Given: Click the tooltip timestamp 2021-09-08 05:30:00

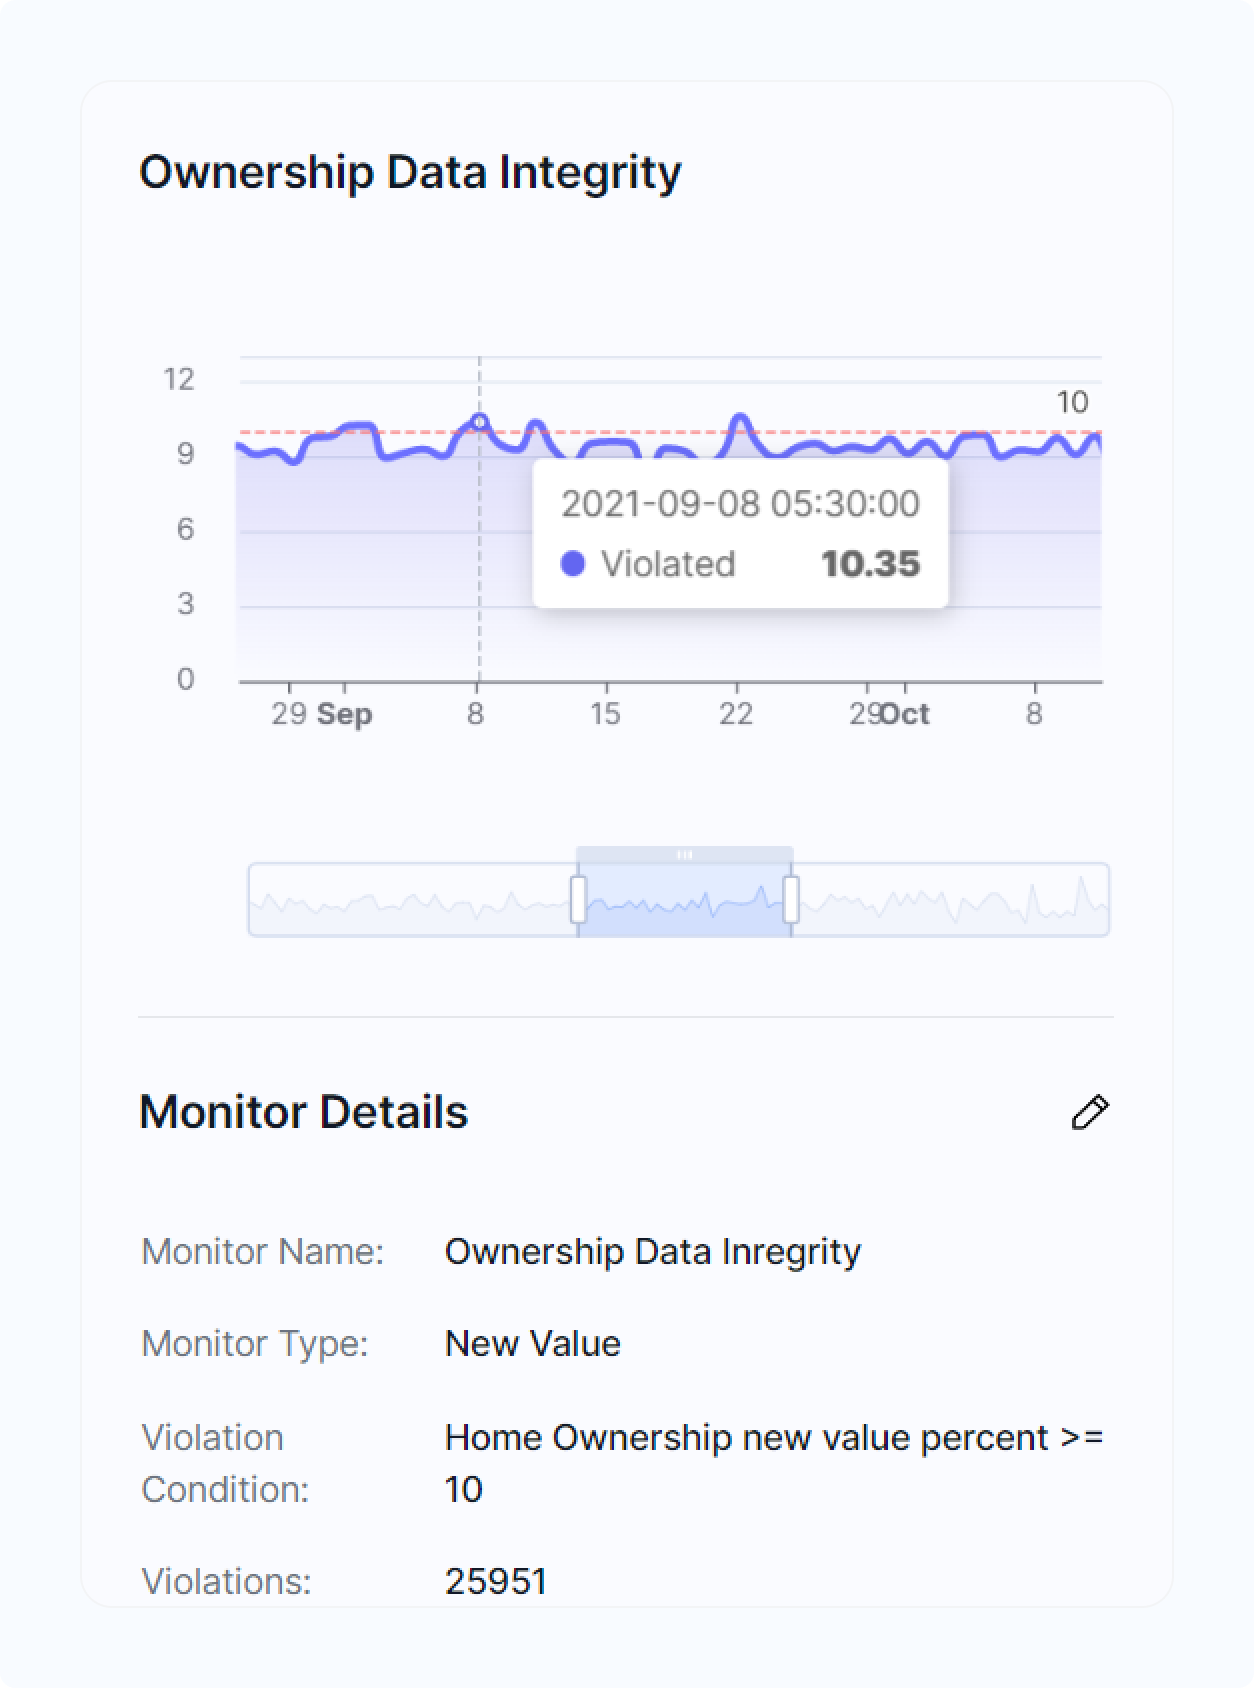Looking at the screenshot, I should 740,503.
